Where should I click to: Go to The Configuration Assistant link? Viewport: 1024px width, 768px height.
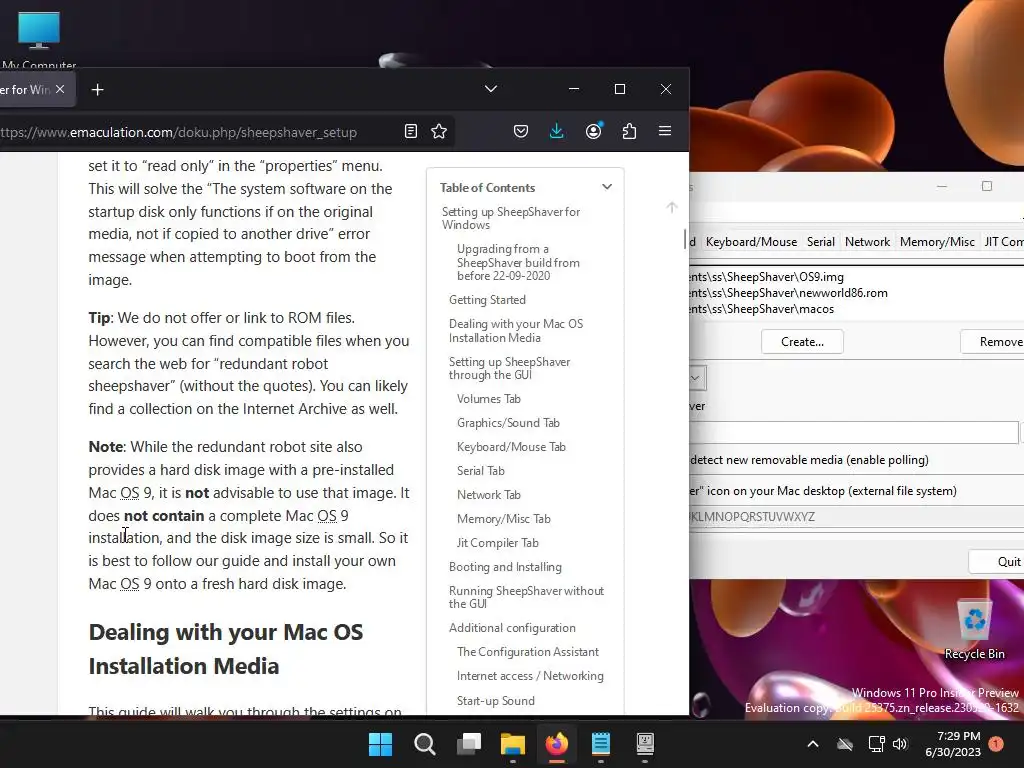click(x=528, y=652)
